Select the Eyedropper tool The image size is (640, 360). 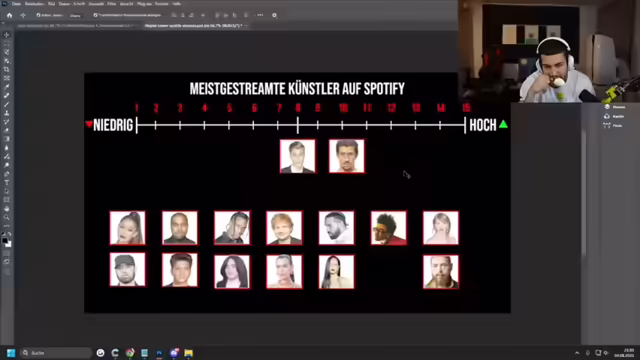(7, 87)
